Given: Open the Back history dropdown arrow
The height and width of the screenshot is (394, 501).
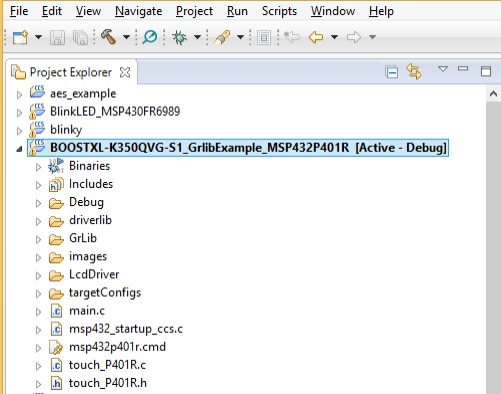Looking at the screenshot, I should point(334,37).
